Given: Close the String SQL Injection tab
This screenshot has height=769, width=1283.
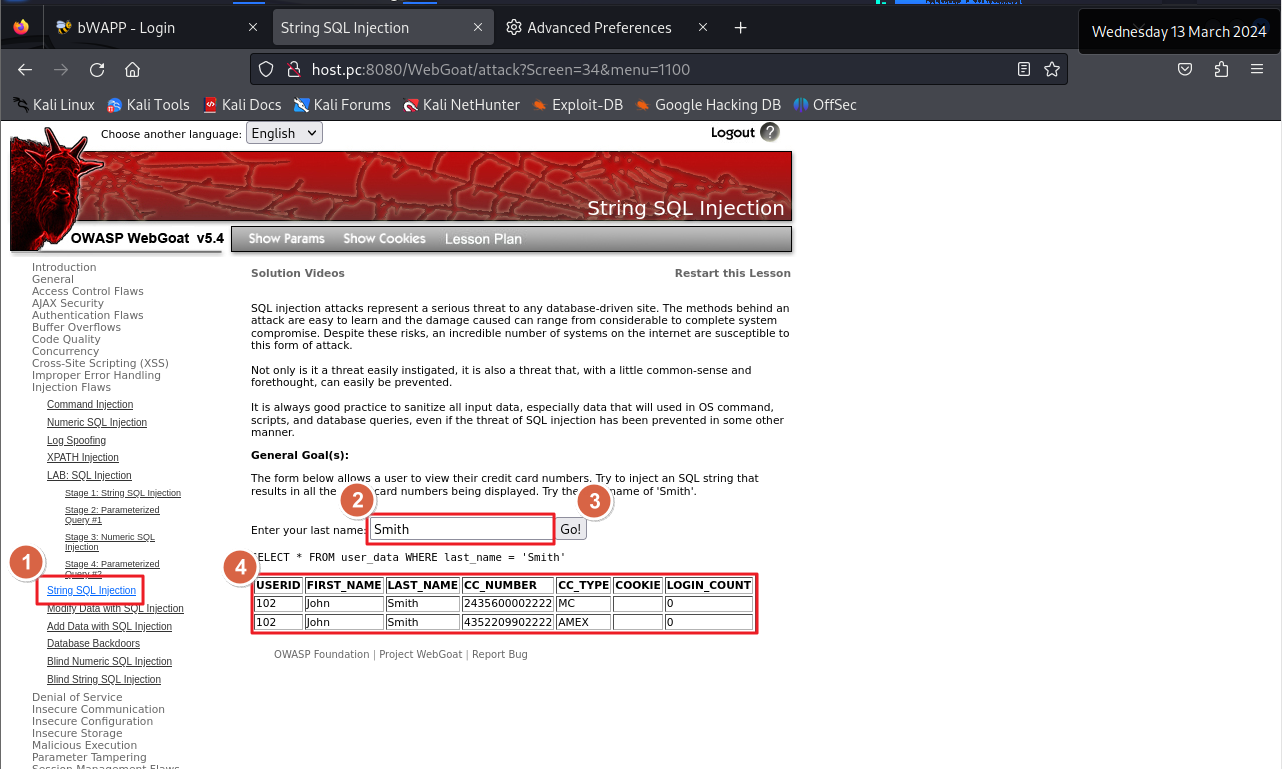Looking at the screenshot, I should [x=477, y=28].
